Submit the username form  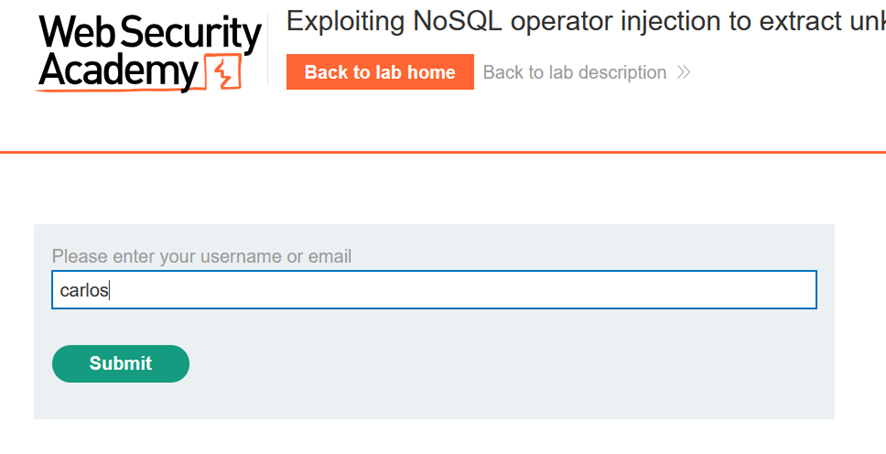tap(121, 364)
